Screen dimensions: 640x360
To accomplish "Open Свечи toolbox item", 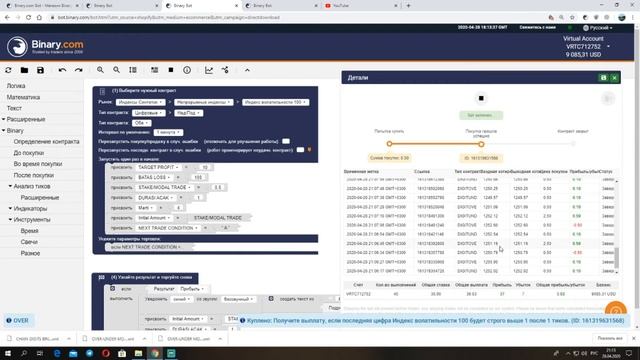I will 29,242.
